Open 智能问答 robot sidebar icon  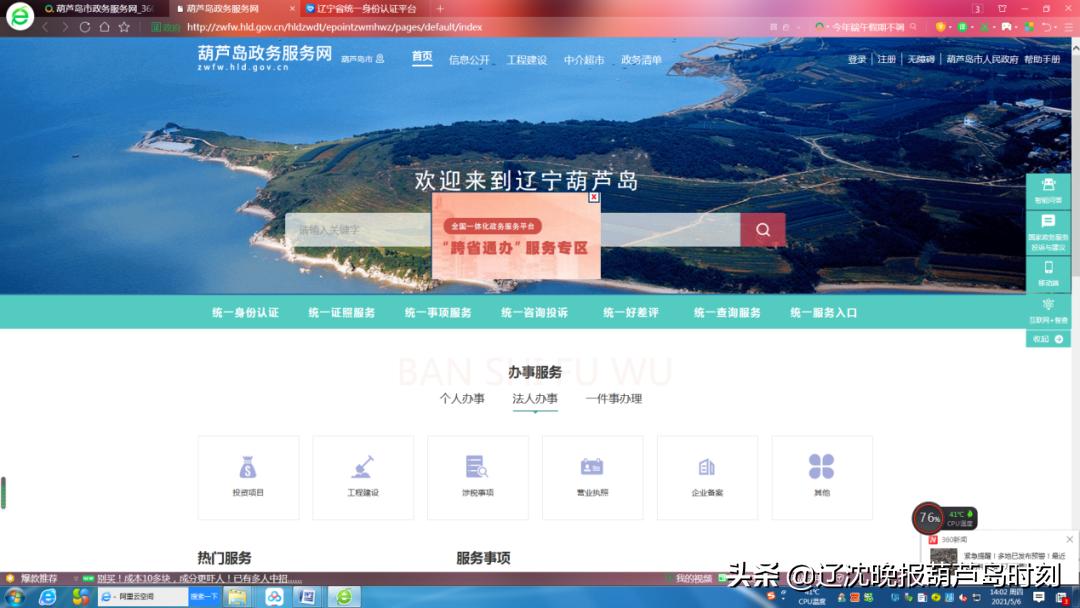coord(1048,191)
